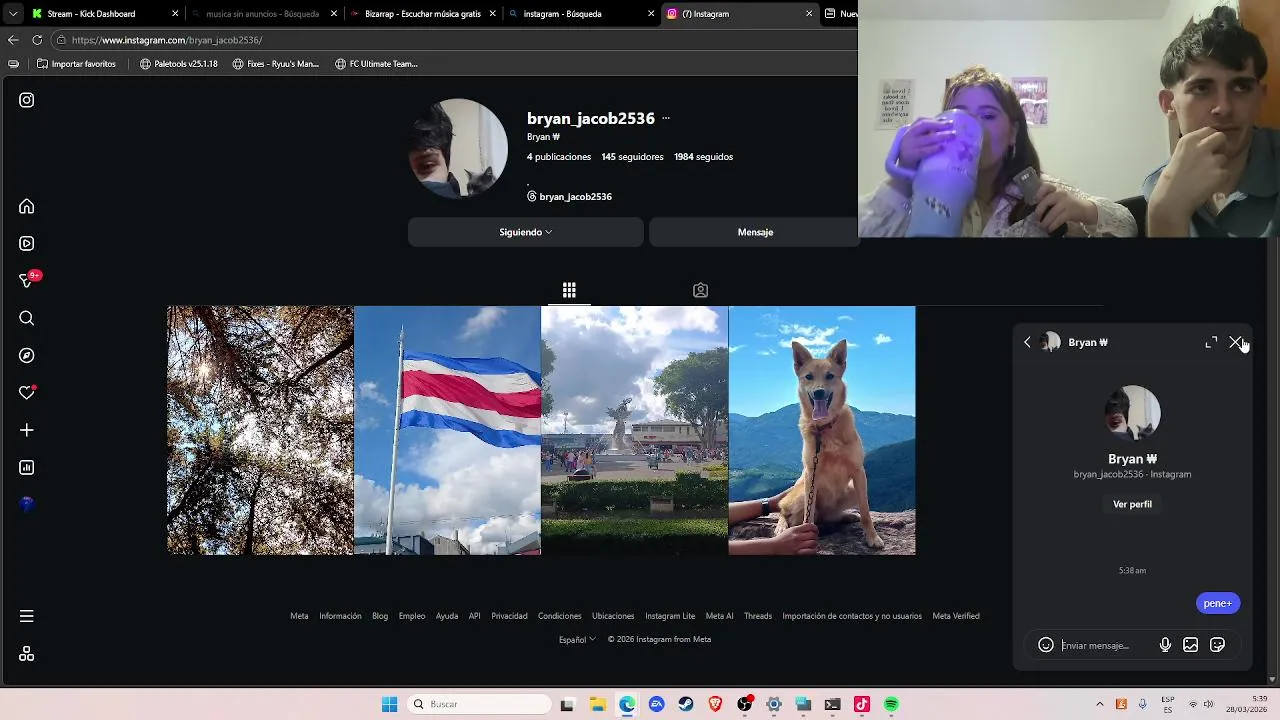Viewport: 1280px width, 720px height.
Task: Click the address bar URL
Action: [x=167, y=40]
